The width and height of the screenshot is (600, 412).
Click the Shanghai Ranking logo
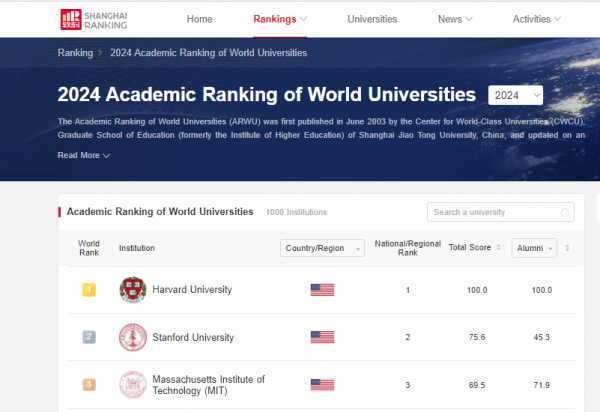click(x=95, y=18)
